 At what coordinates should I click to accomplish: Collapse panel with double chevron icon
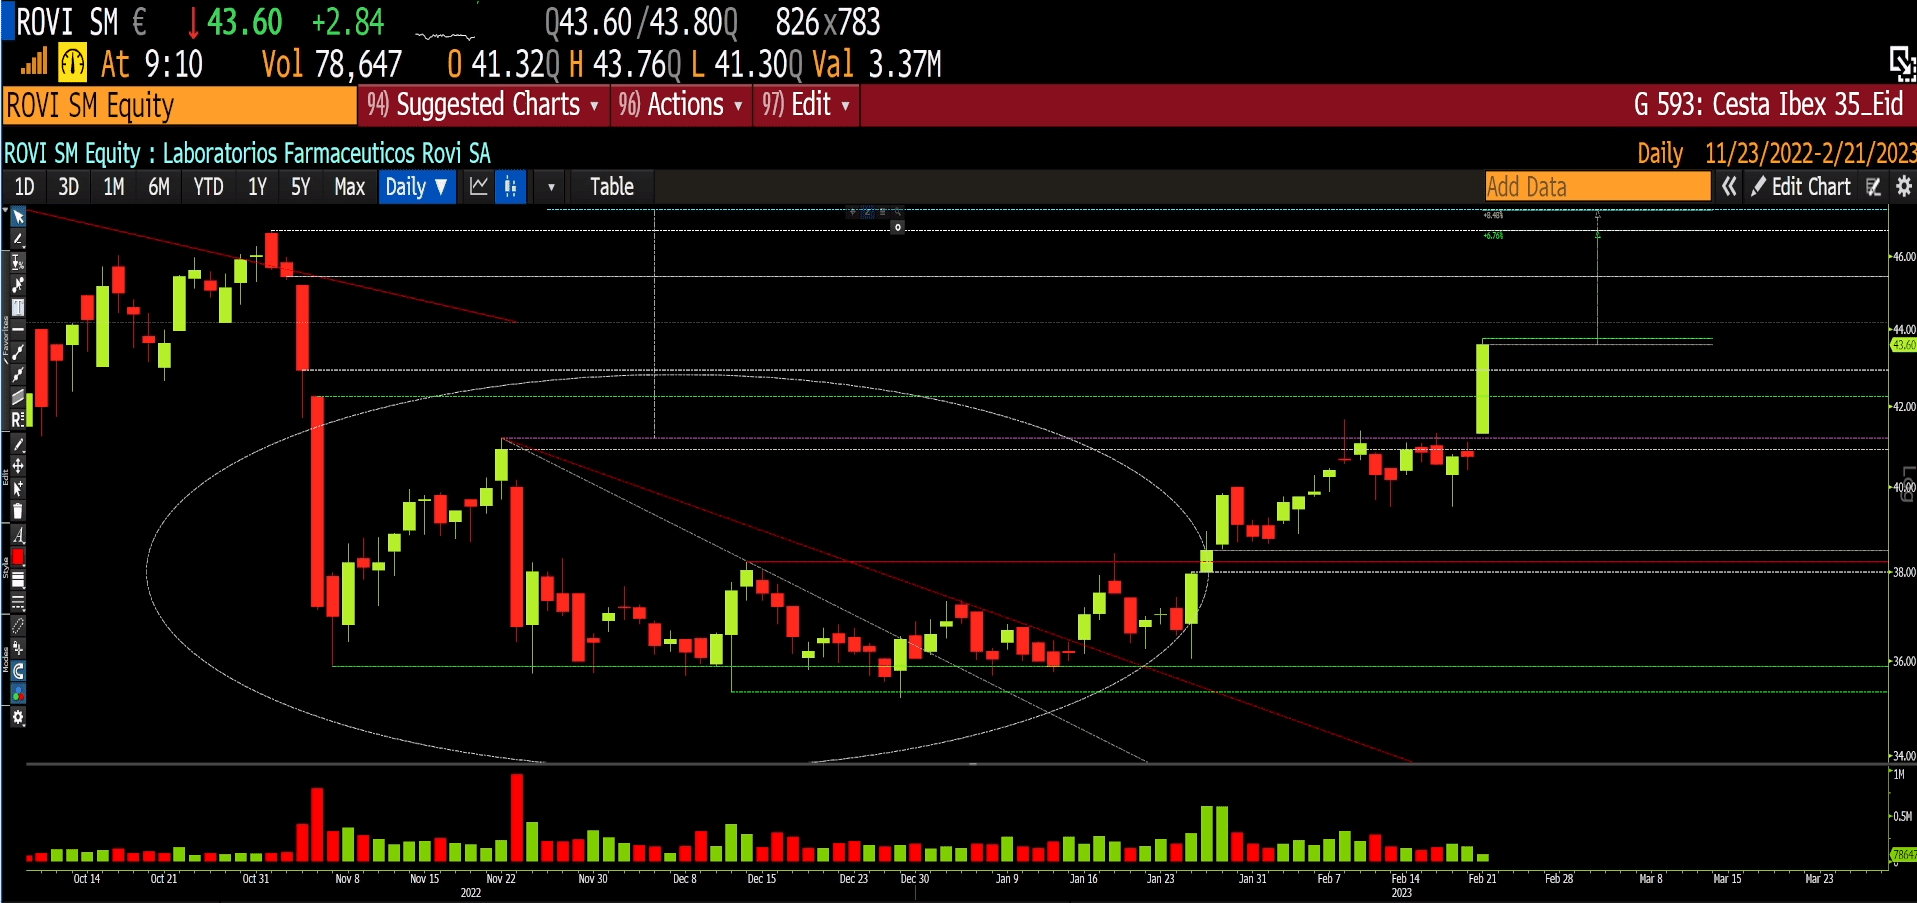1729,186
